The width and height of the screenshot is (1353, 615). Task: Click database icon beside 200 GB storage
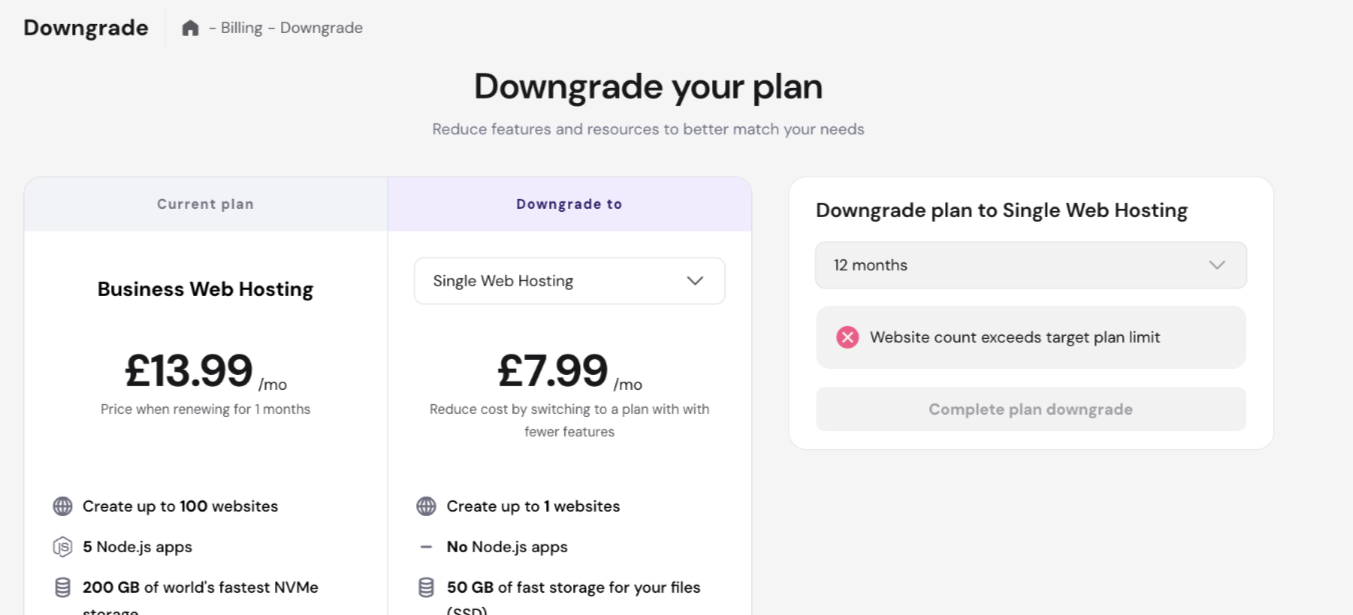[63, 587]
